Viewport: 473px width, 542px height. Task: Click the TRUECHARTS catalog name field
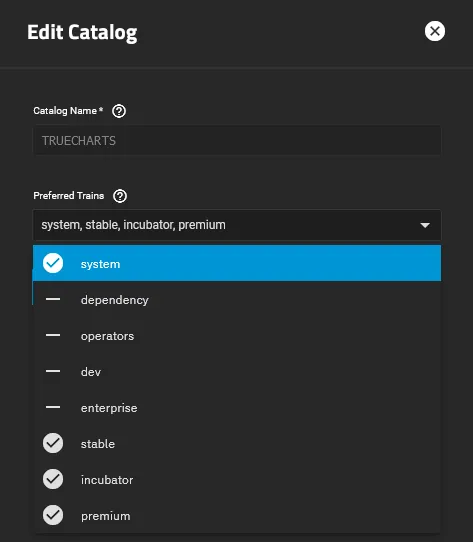(x=237, y=141)
